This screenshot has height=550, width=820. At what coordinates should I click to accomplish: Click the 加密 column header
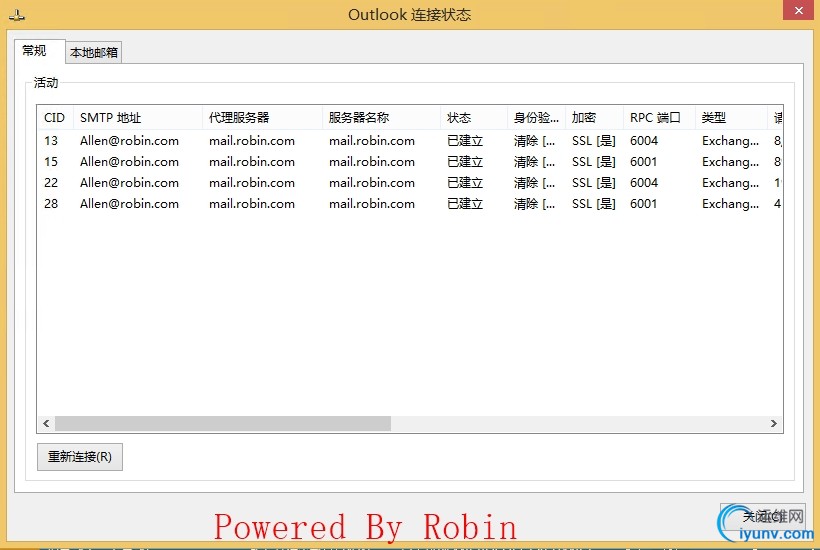click(595, 118)
